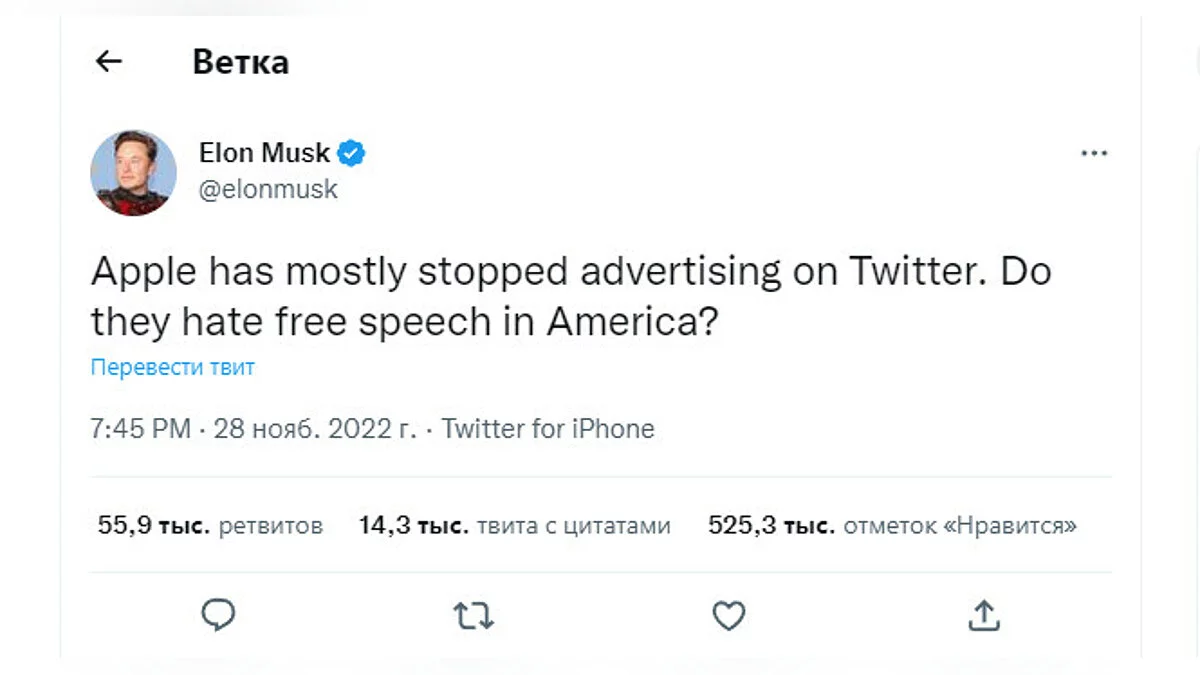This screenshot has width=1200, height=675.
Task: View the 14,3 тыс. твита с цитатами
Action: pyautogui.click(x=514, y=525)
